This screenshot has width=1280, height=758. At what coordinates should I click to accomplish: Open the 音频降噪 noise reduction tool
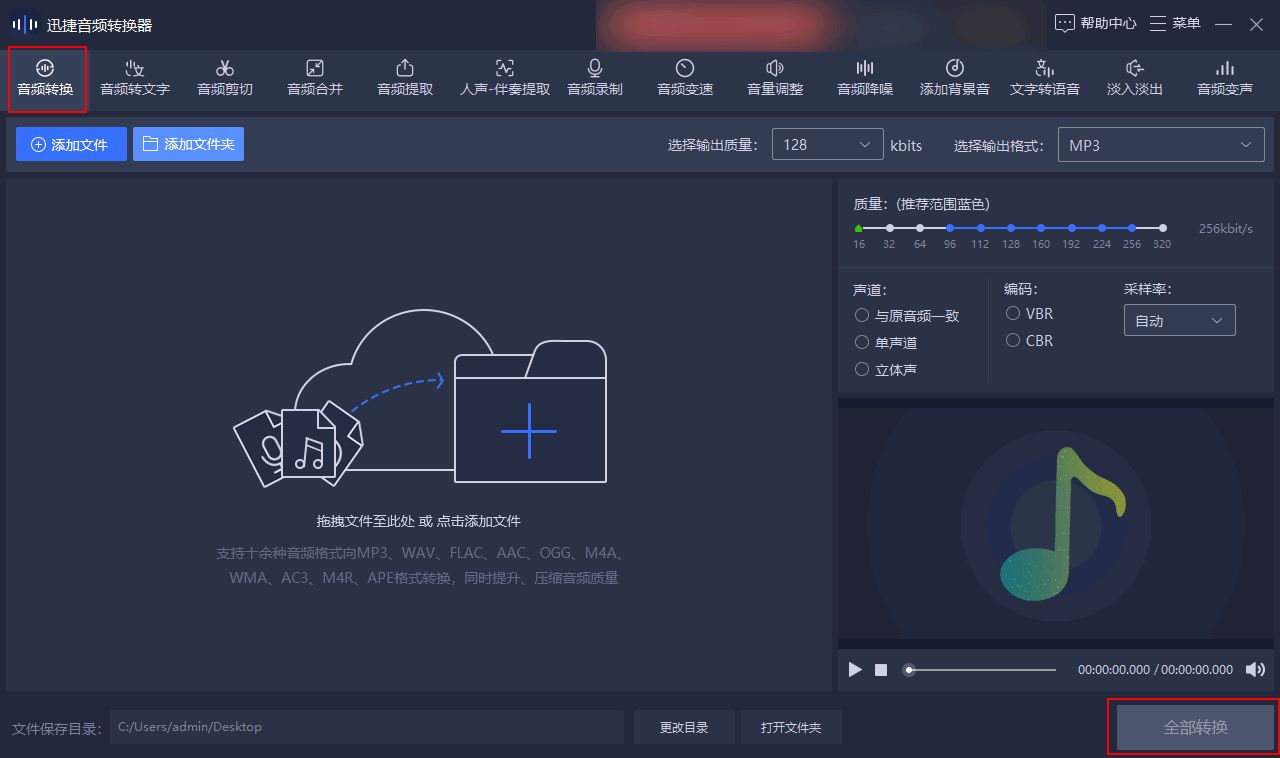click(864, 78)
